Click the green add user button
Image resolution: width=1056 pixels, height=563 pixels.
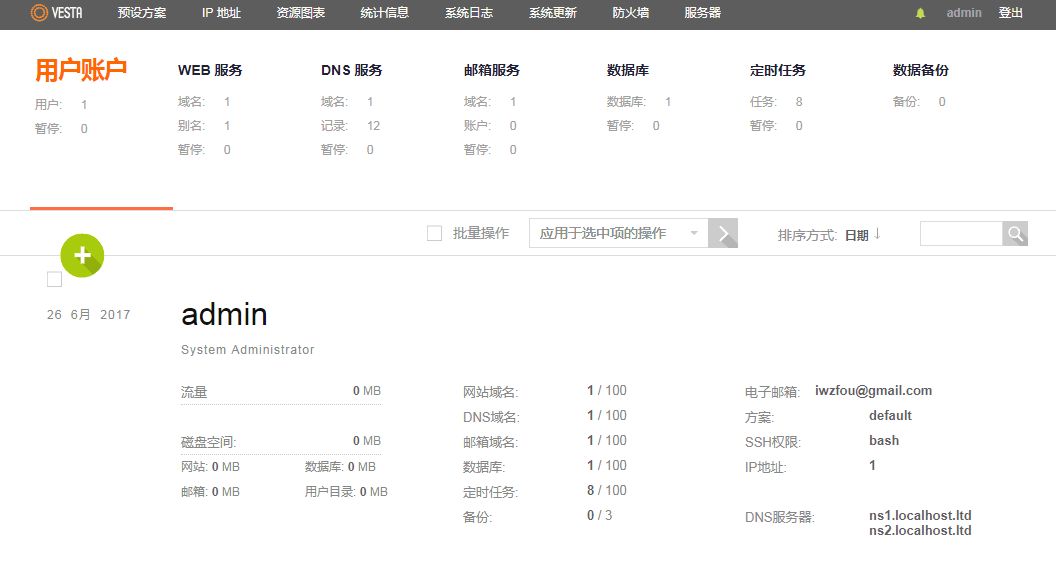tap(82, 256)
